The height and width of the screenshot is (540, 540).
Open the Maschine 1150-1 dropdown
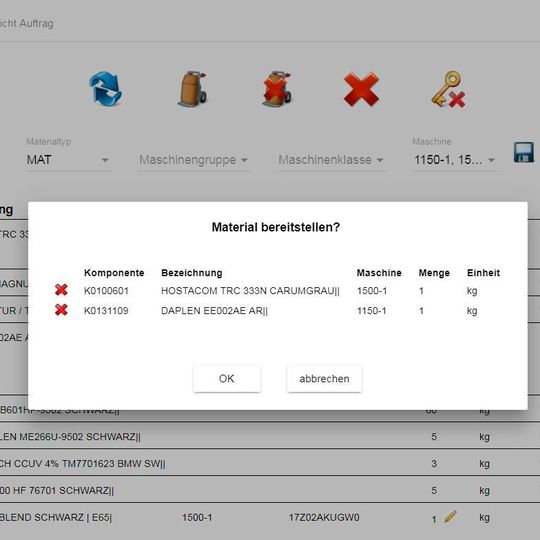click(x=455, y=160)
